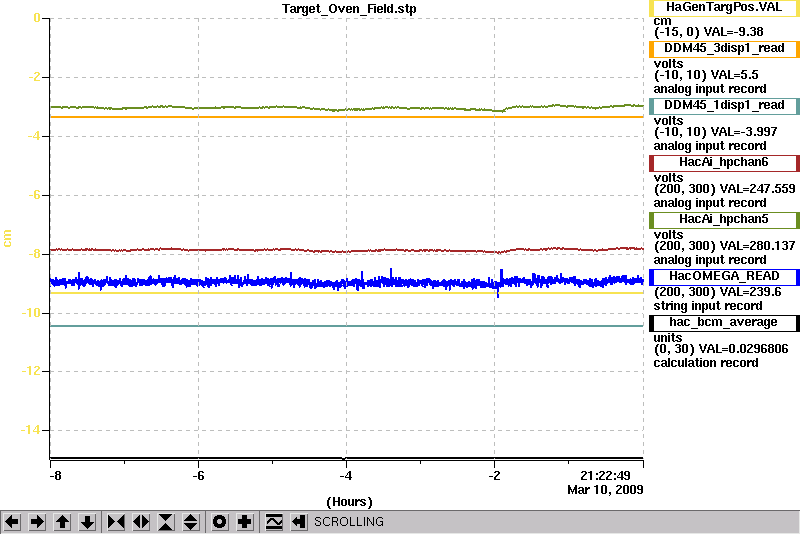Click the Mar 10, 2009 date

point(605,490)
